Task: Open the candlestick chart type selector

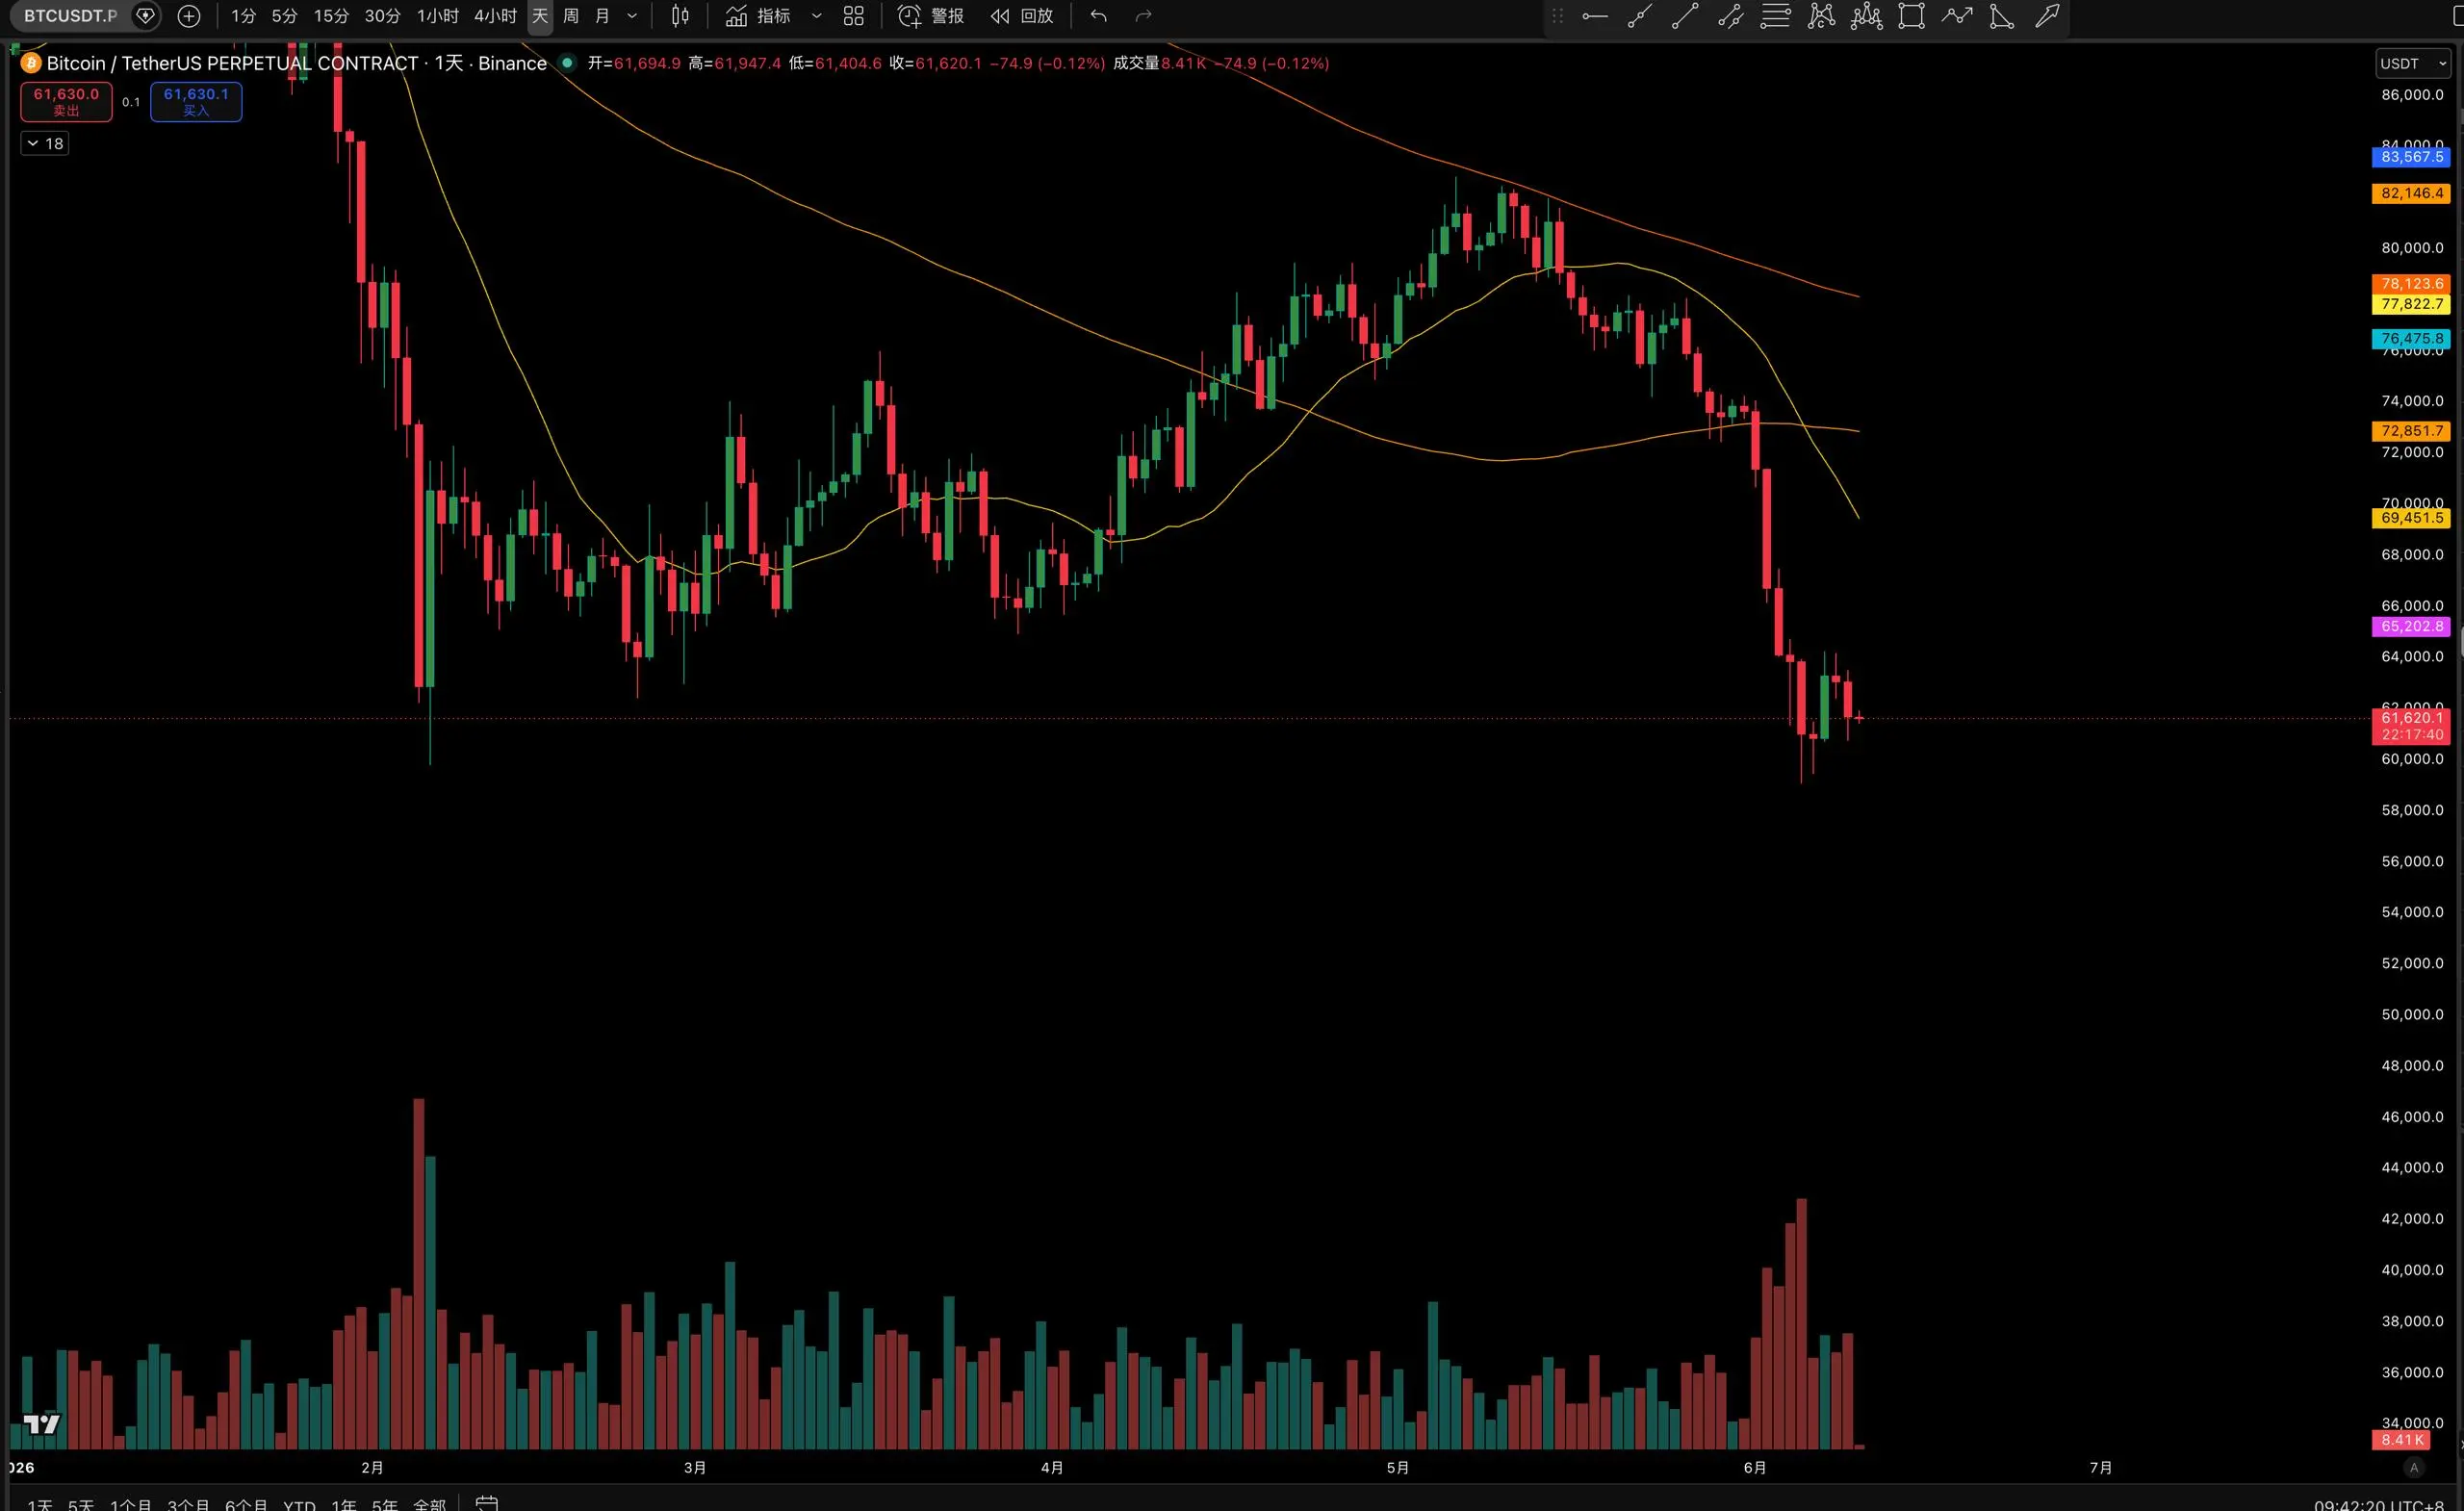Action: 680,16
